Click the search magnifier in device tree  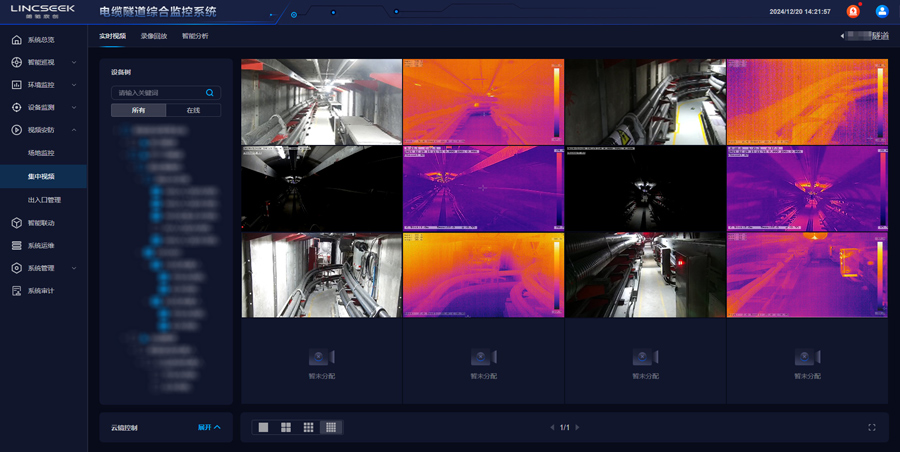pos(209,92)
